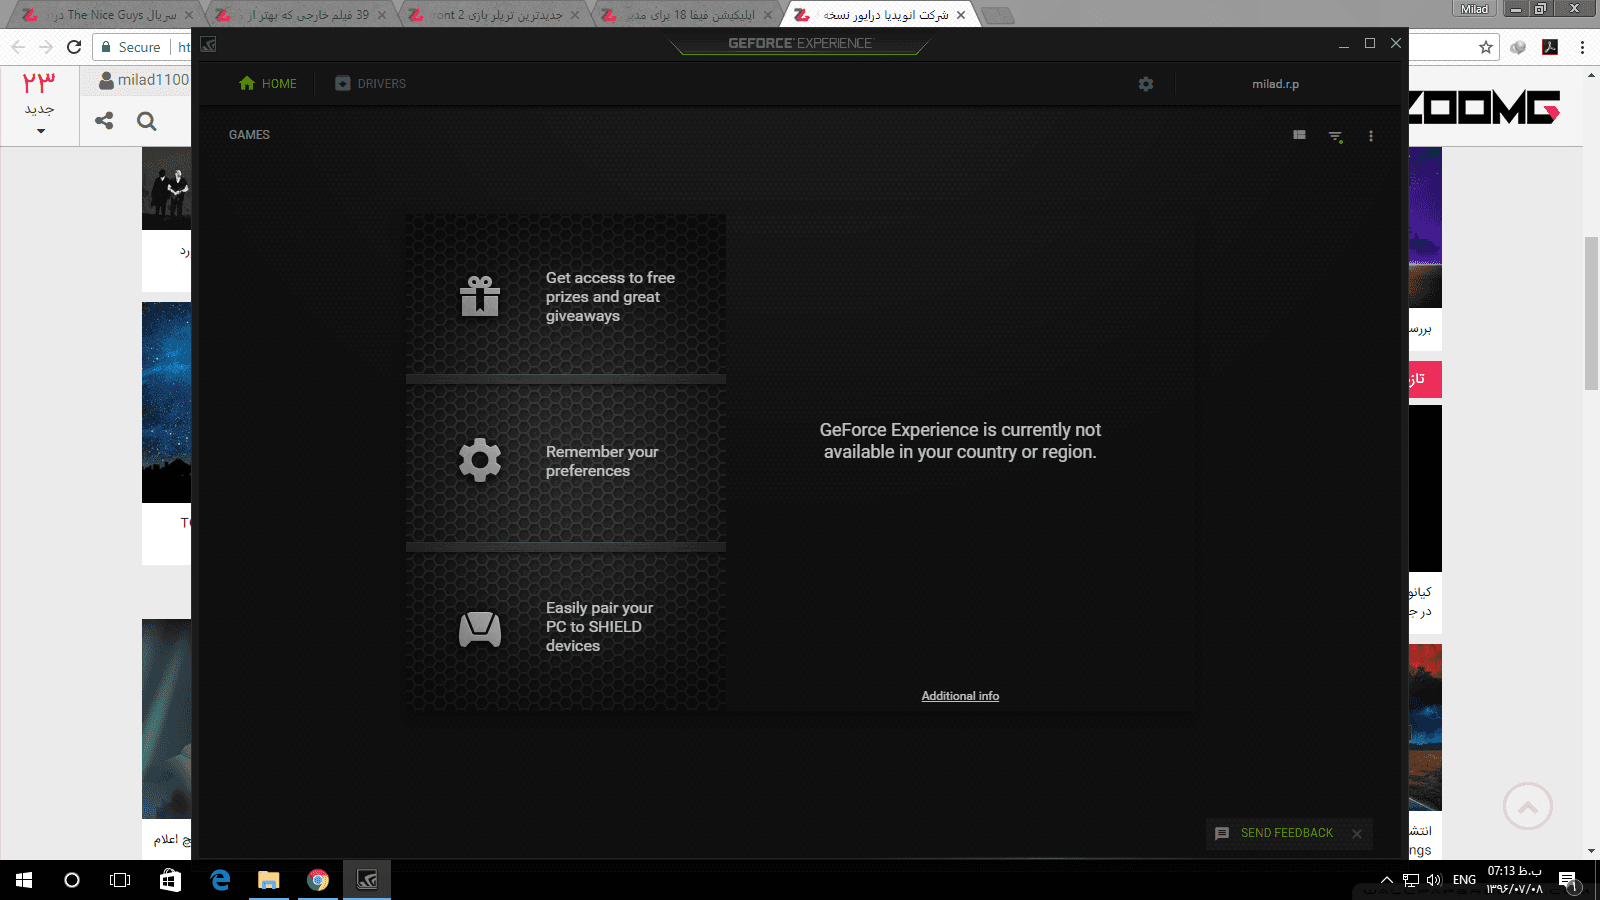
Task: Go to the HOME tab
Action: (268, 84)
